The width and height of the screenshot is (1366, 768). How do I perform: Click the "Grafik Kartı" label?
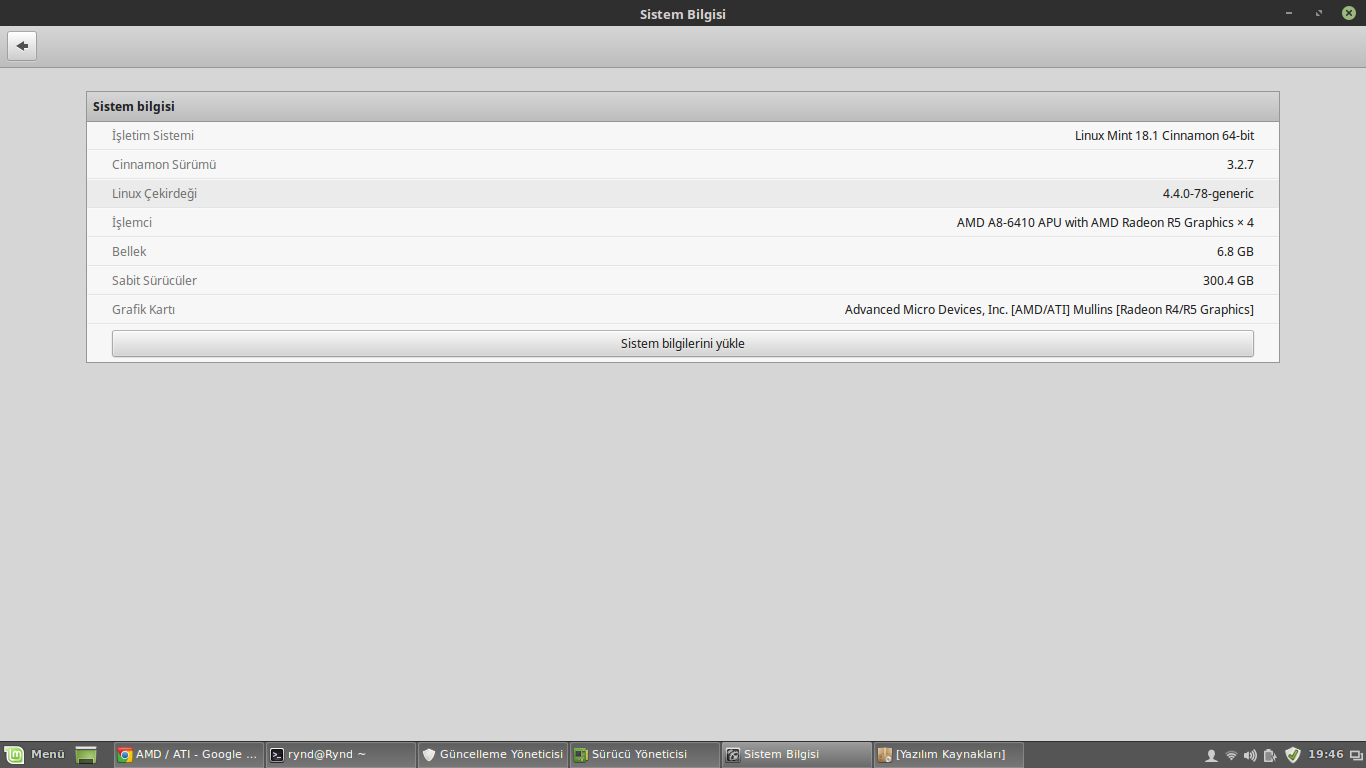(144, 310)
